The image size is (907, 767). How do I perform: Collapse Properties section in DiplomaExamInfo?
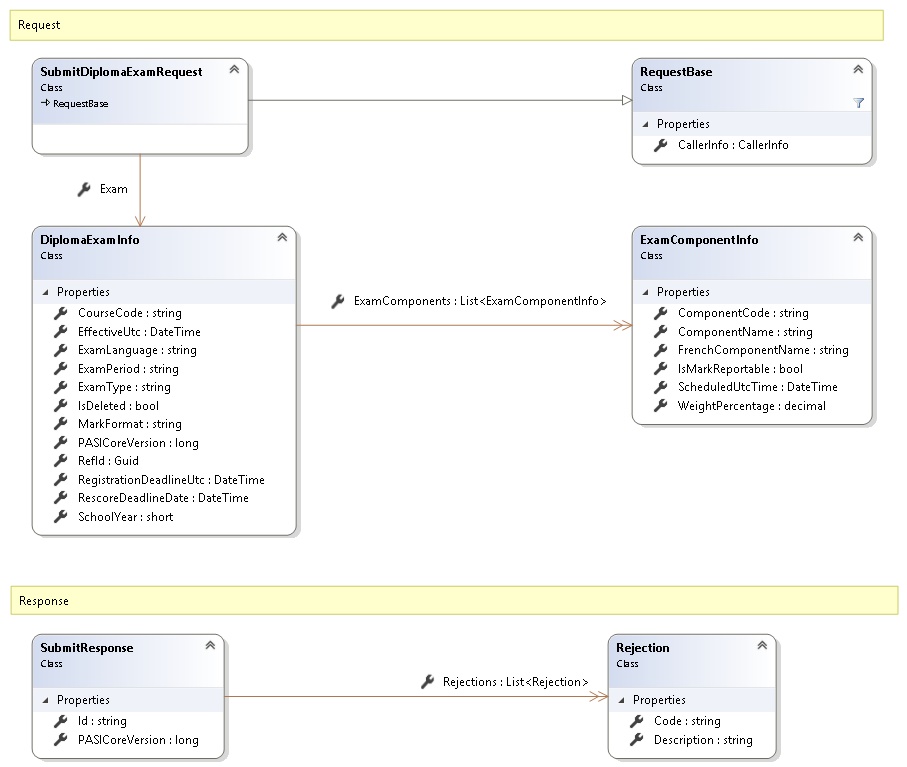[x=46, y=292]
